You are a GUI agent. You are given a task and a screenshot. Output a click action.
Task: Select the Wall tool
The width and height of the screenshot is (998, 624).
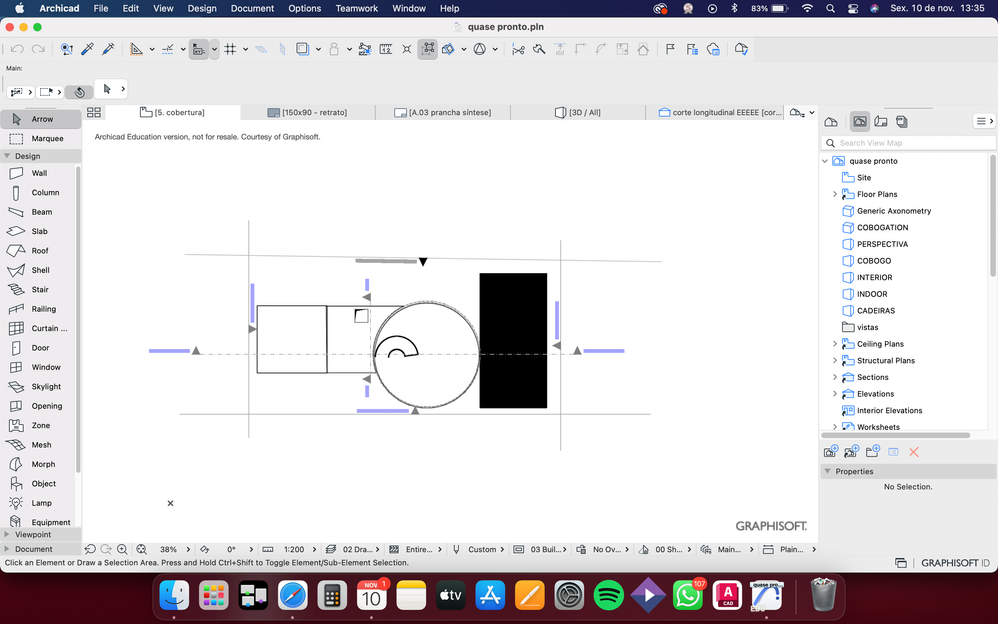pos(41,173)
